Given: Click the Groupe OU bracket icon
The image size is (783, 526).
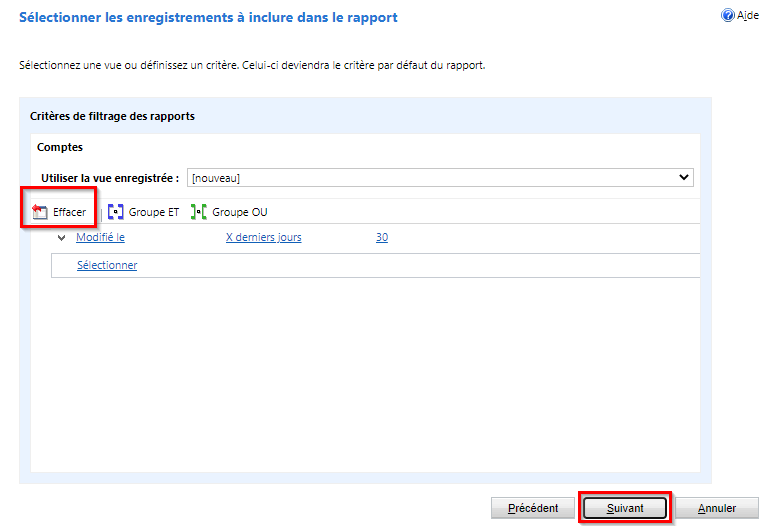Looking at the screenshot, I should 199,212.
